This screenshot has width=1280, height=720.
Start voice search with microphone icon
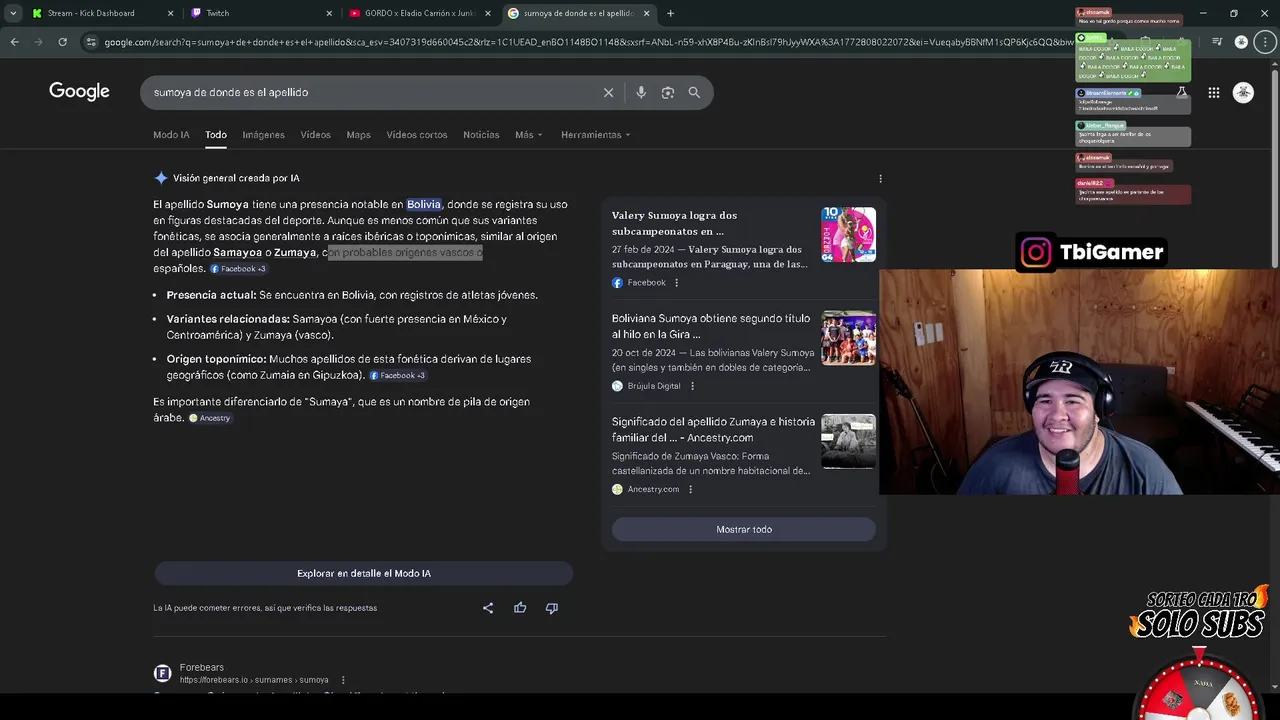(x=641, y=92)
